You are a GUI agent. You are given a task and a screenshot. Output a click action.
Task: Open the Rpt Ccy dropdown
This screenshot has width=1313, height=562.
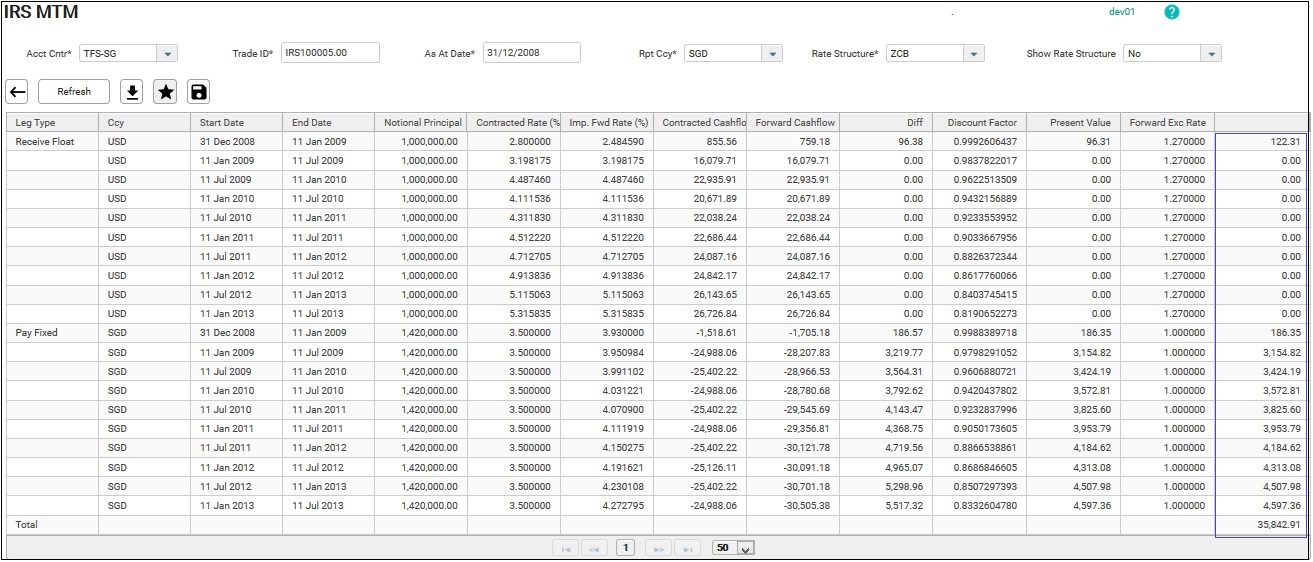coord(771,54)
